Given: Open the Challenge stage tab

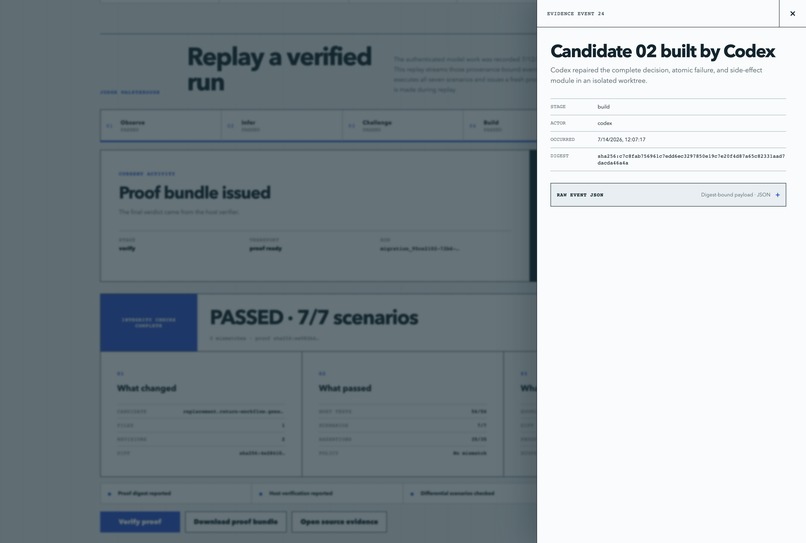Looking at the screenshot, I should 402,125.
